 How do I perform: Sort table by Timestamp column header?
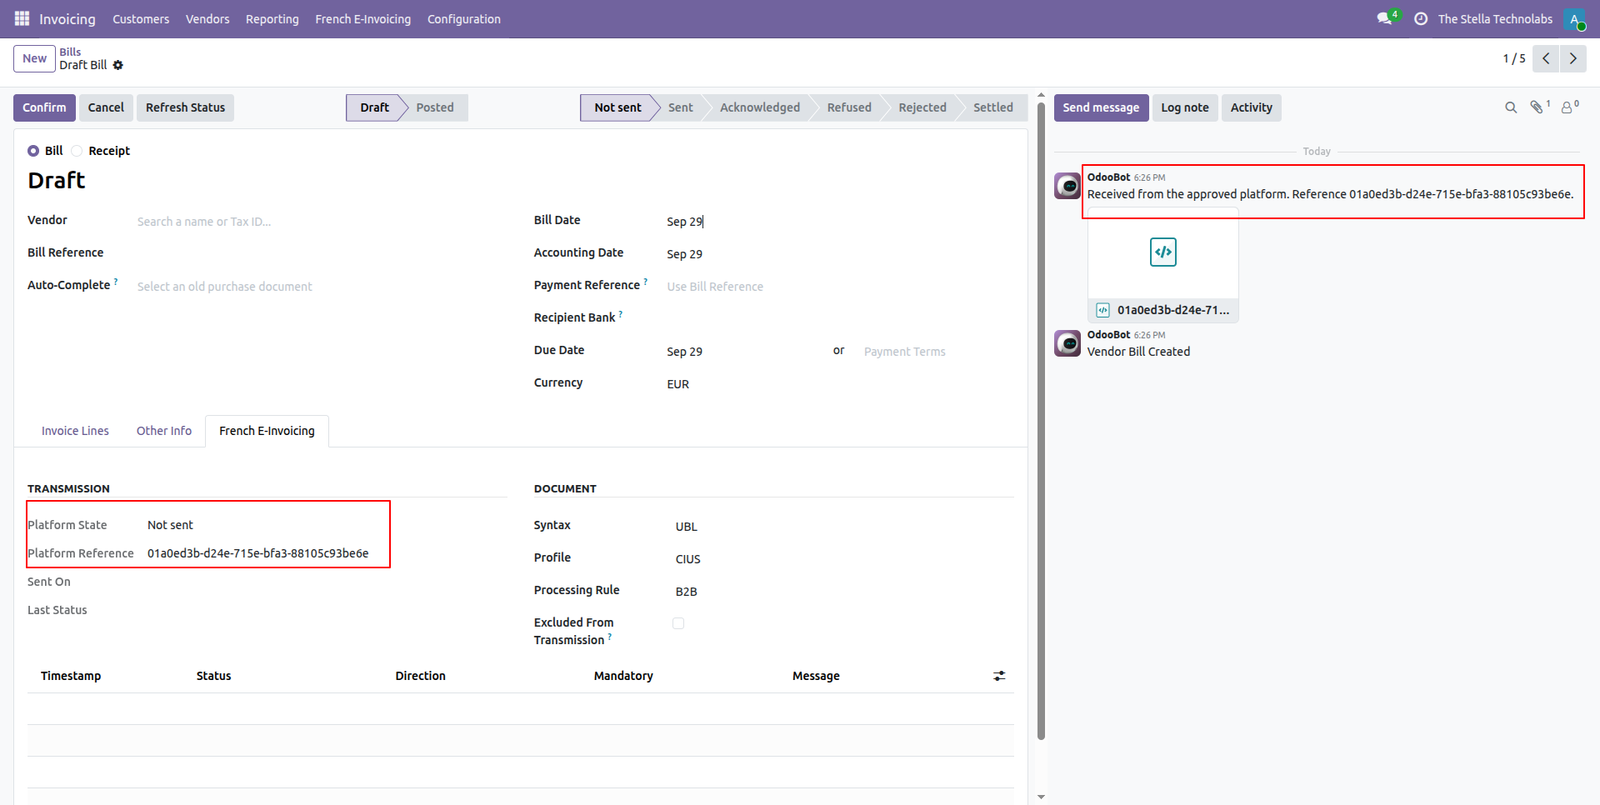click(71, 676)
